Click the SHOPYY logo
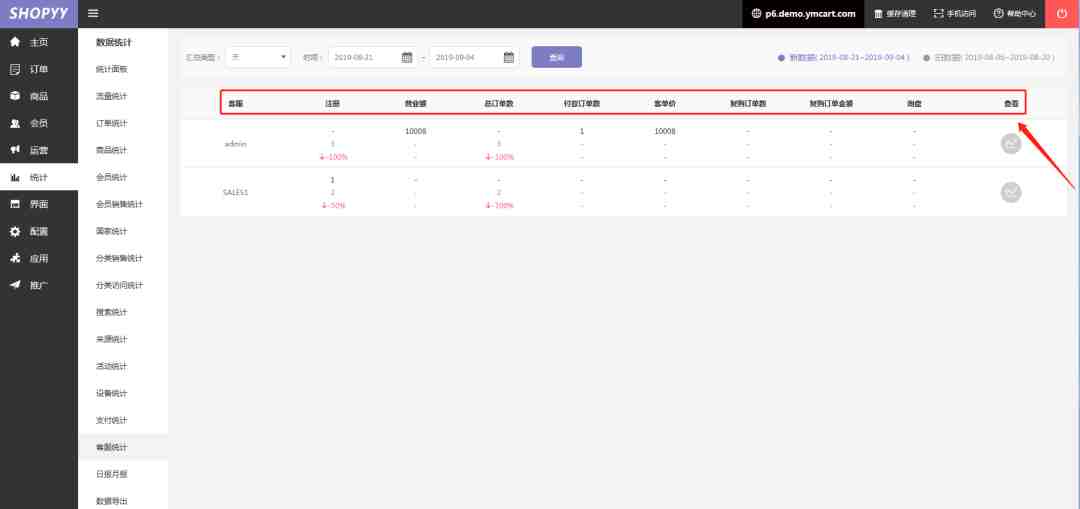Screen dimensions: 1080x509 coord(39,14)
